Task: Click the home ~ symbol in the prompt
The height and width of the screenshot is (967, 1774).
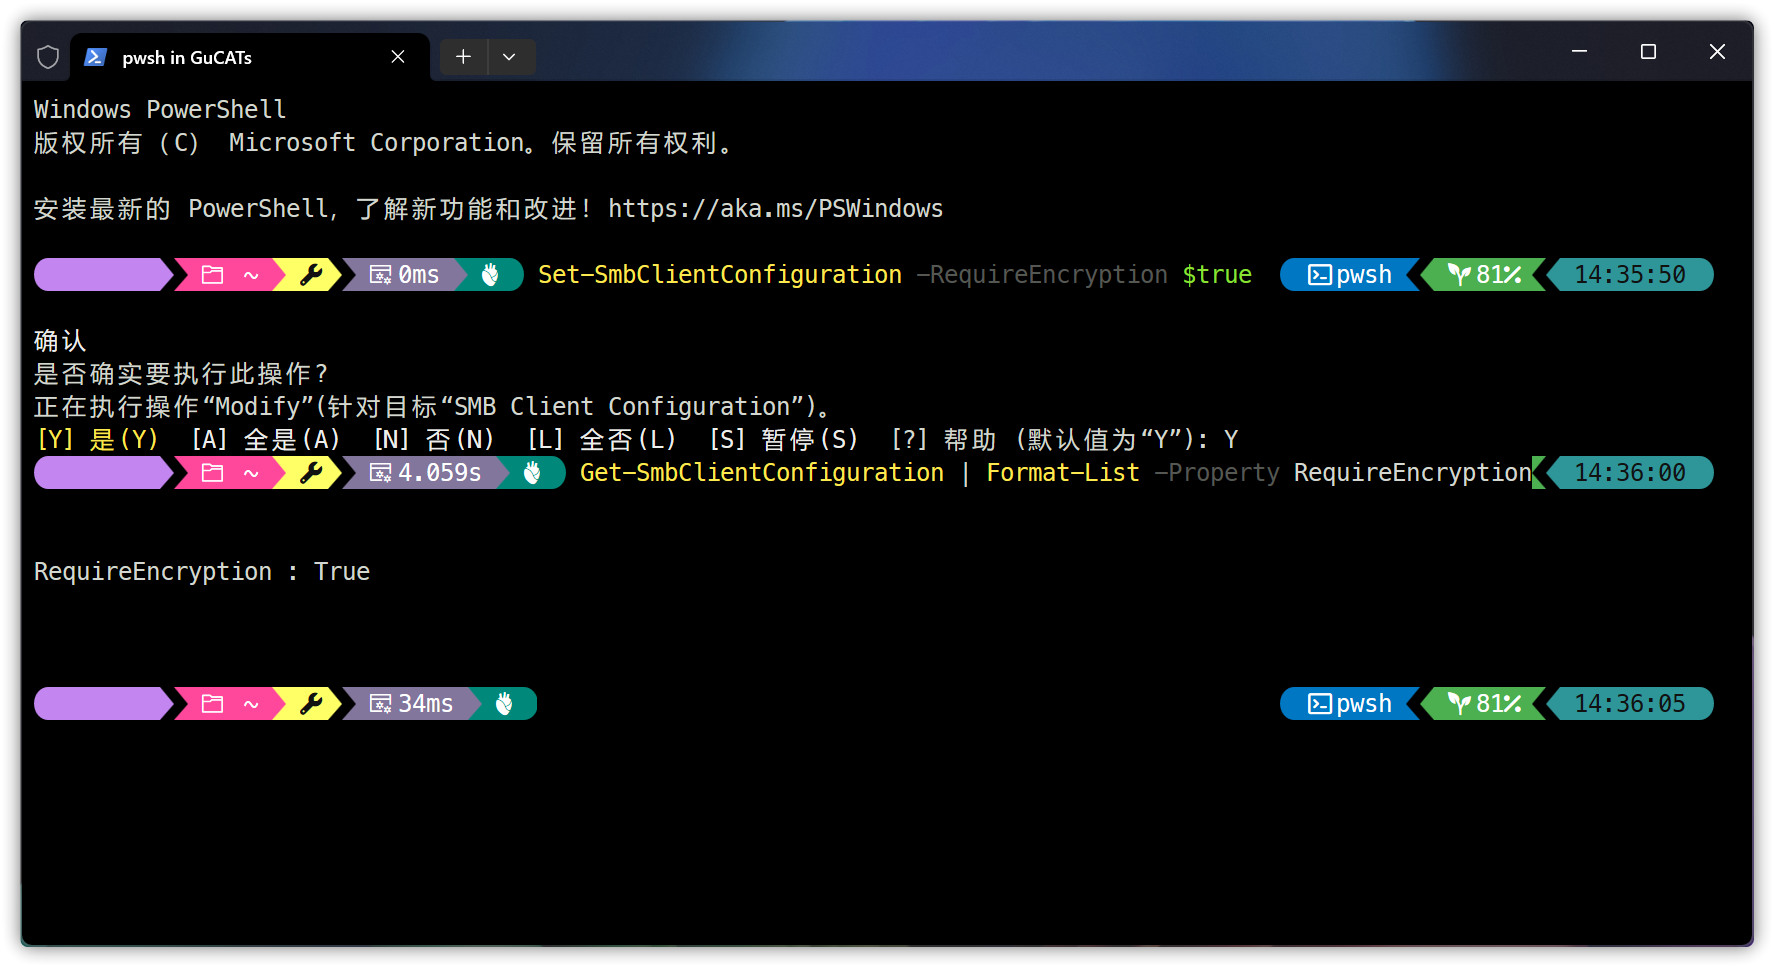Action: tap(250, 274)
